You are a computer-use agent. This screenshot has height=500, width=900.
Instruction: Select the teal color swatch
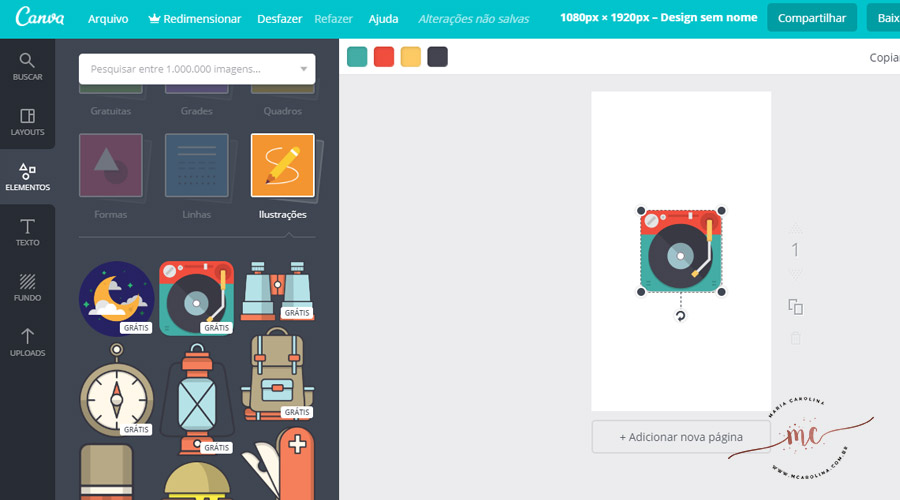[x=357, y=57]
